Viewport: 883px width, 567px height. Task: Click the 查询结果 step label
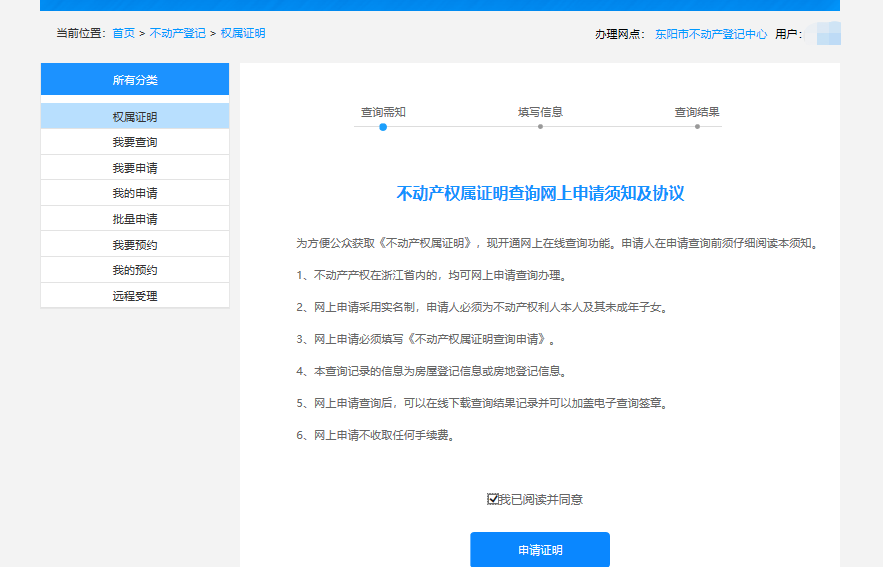point(697,112)
